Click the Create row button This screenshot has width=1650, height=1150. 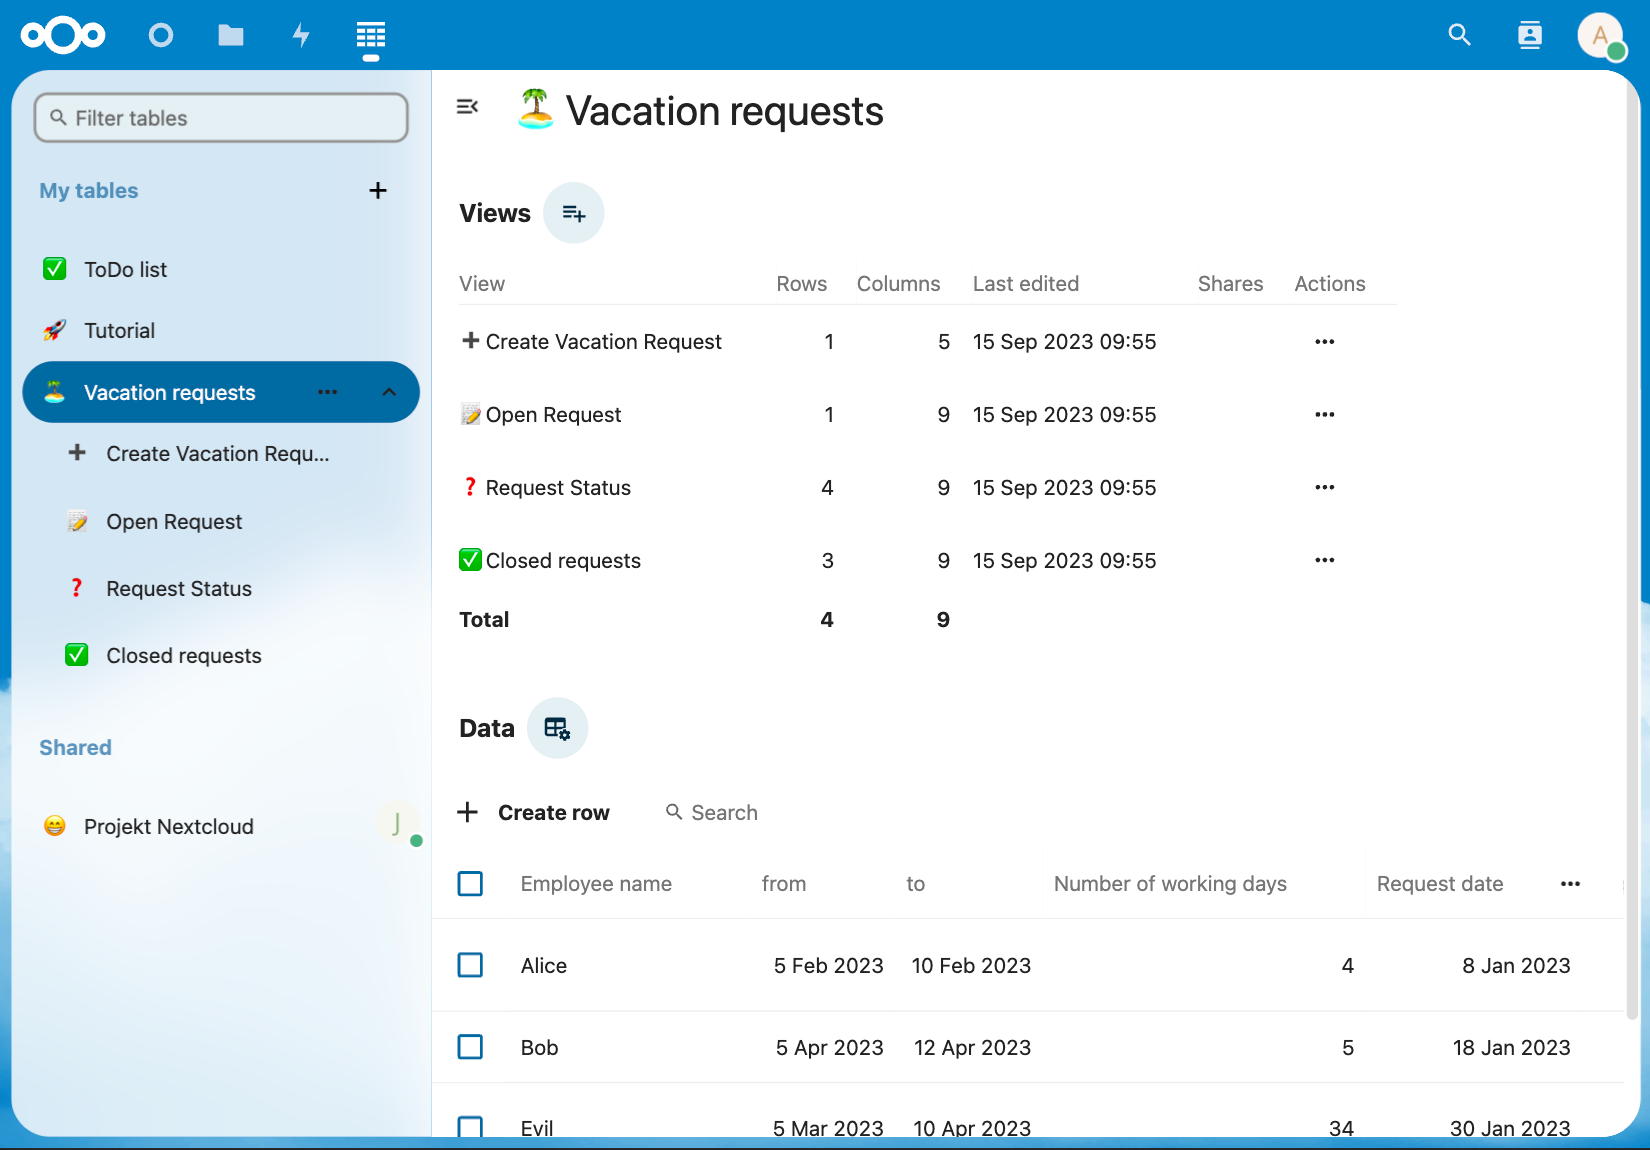534,812
